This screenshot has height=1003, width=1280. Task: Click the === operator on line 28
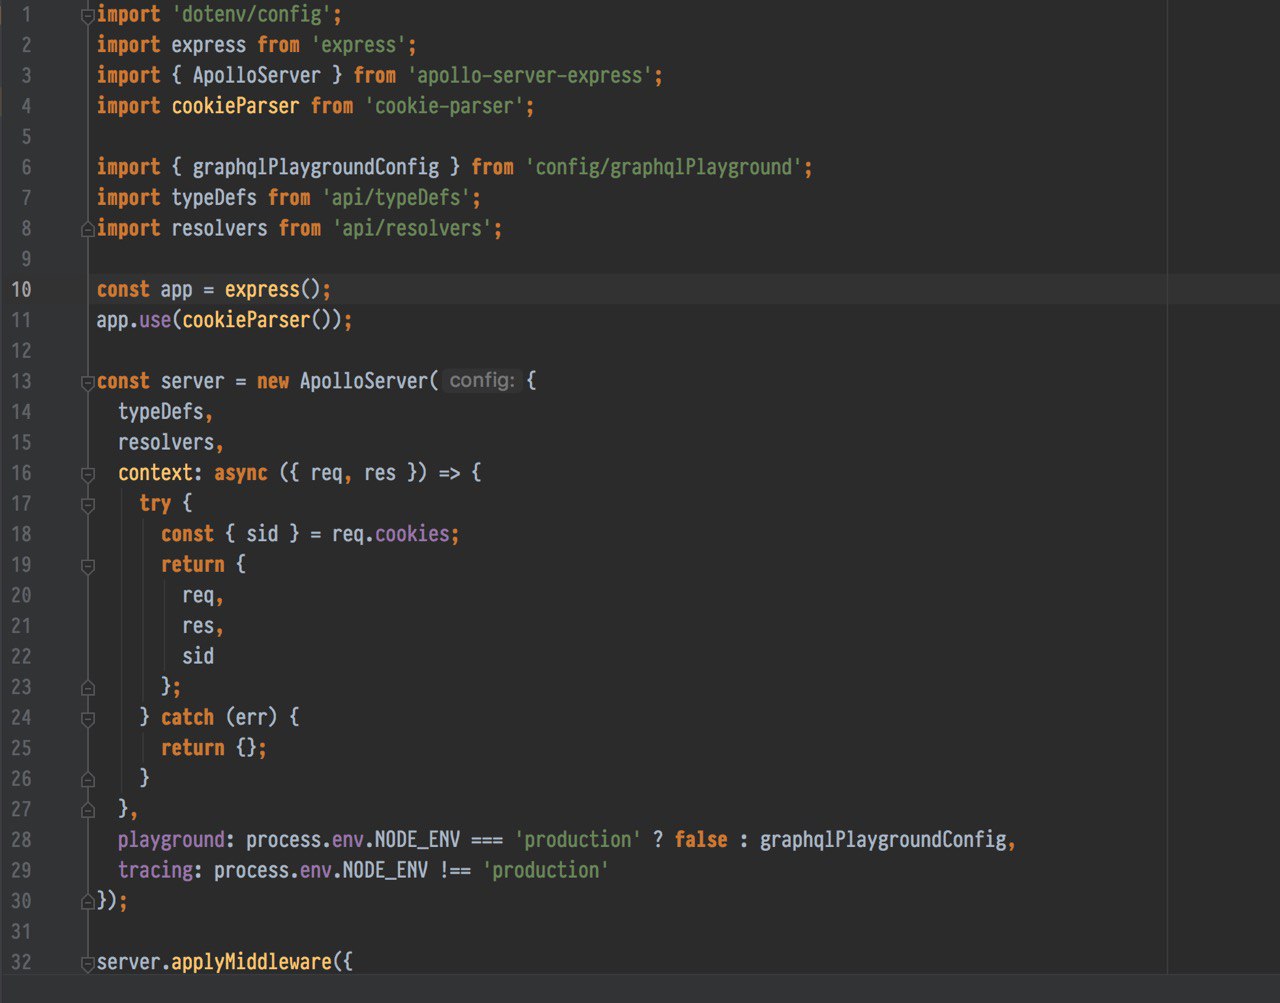click(487, 840)
